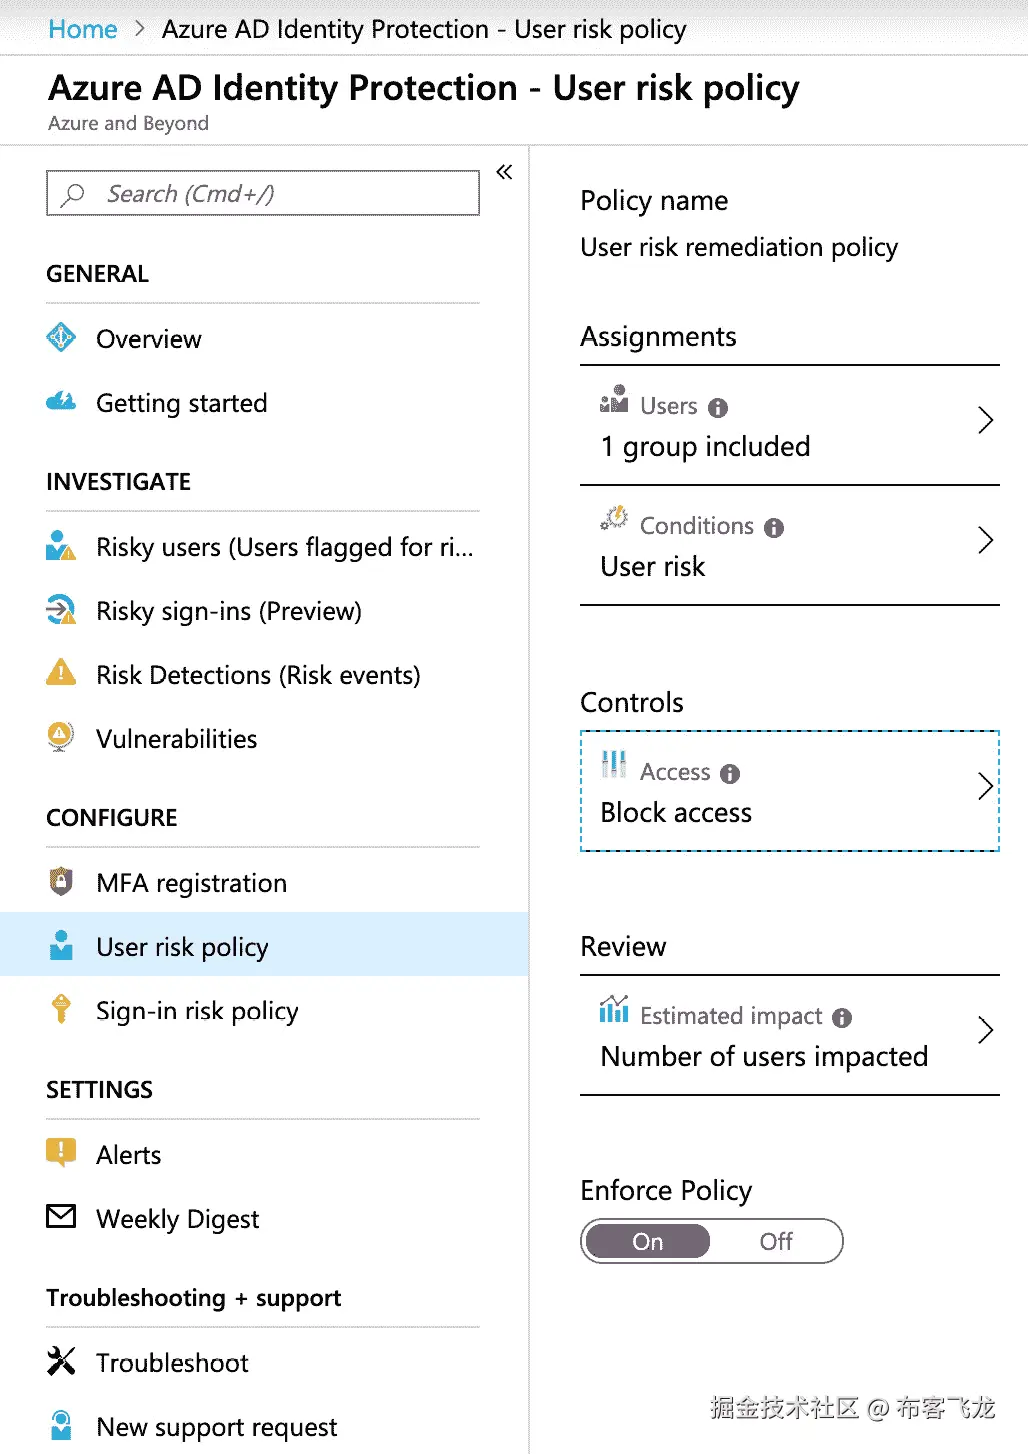Viewport: 1028px width, 1454px height.
Task: Set Enforce Policy to On
Action: [648, 1242]
